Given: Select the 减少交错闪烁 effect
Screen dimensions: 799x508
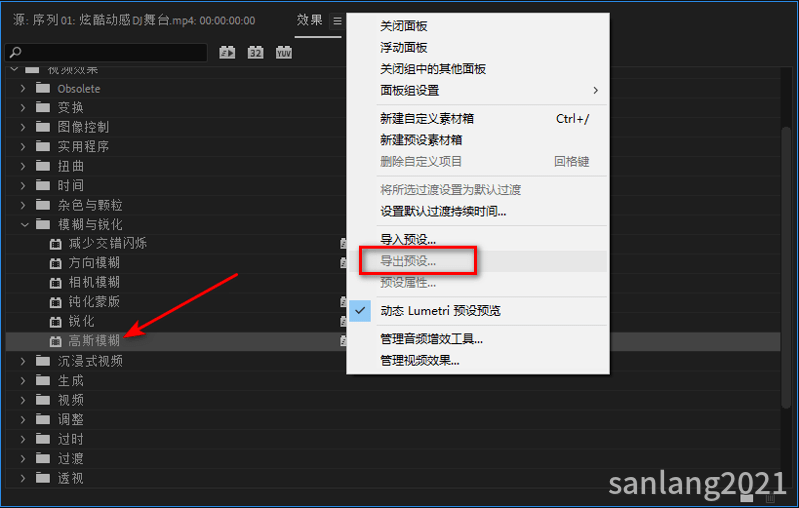Looking at the screenshot, I should (x=108, y=244).
